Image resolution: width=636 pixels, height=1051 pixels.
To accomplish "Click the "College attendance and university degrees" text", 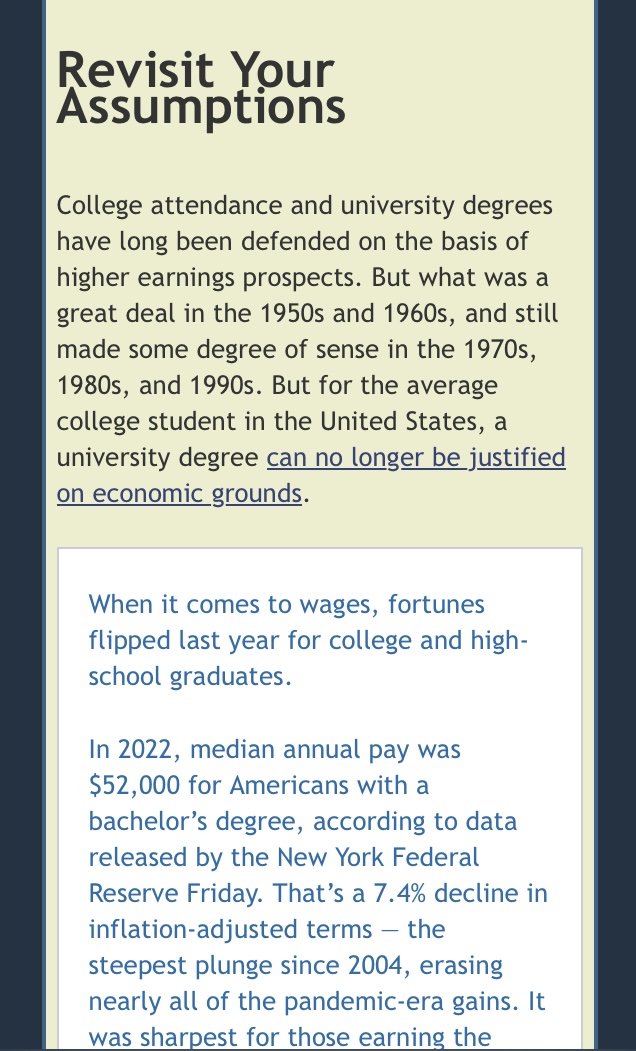I will 304,206.
